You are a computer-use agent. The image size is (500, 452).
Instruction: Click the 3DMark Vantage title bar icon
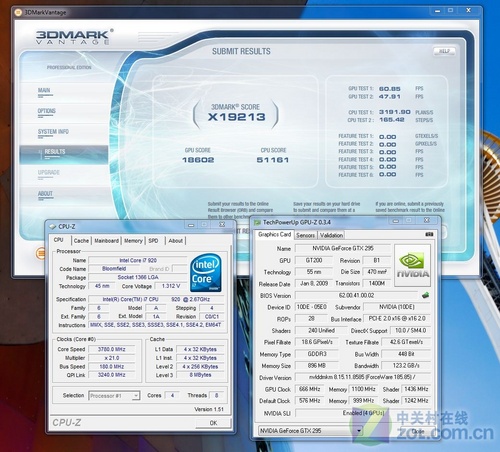tap(18, 12)
